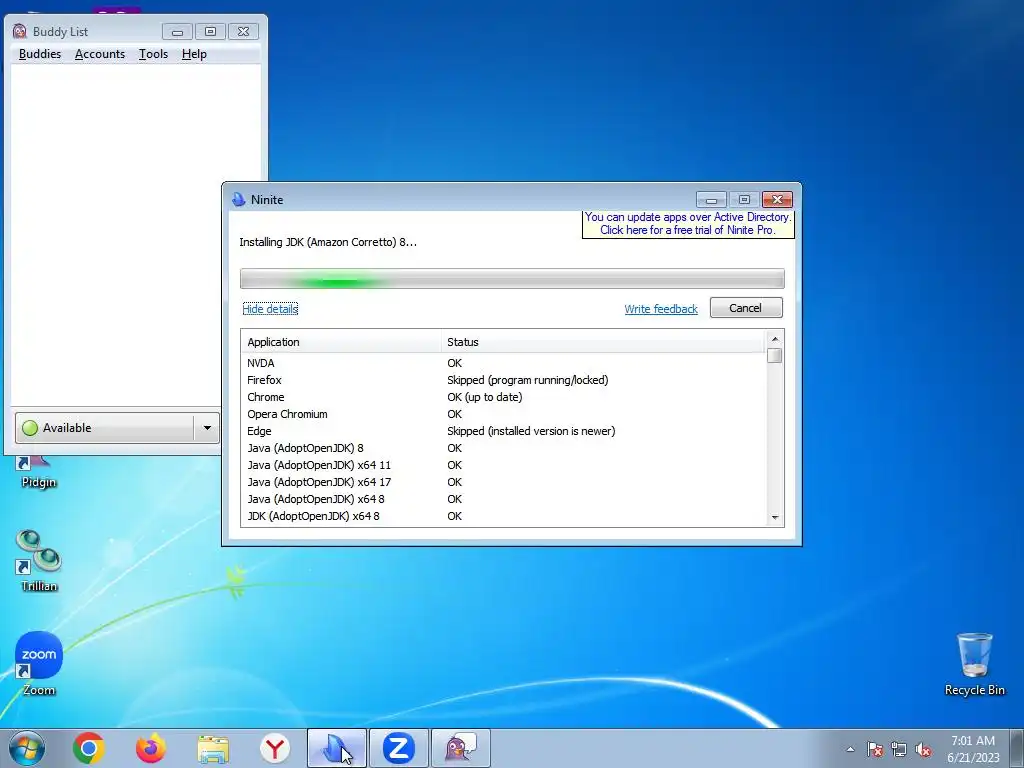Minimize the Ninite window
The width and height of the screenshot is (1024, 768).
pyautogui.click(x=712, y=200)
